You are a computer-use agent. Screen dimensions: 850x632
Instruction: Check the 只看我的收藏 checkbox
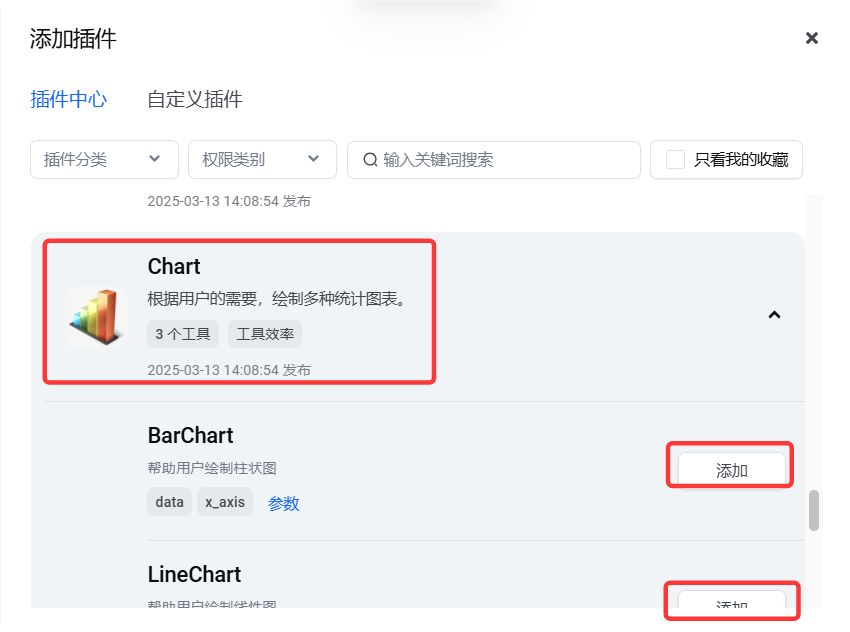(675, 160)
